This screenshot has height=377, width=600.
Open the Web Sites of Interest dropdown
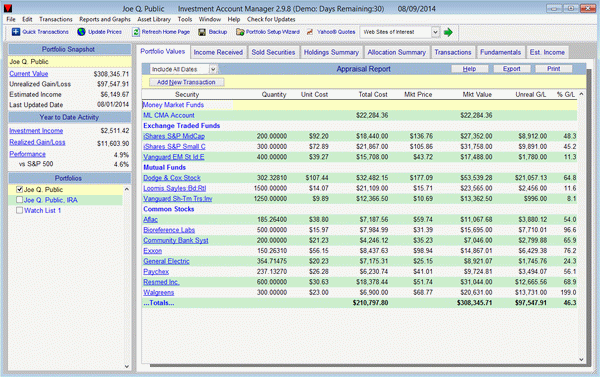click(x=435, y=32)
